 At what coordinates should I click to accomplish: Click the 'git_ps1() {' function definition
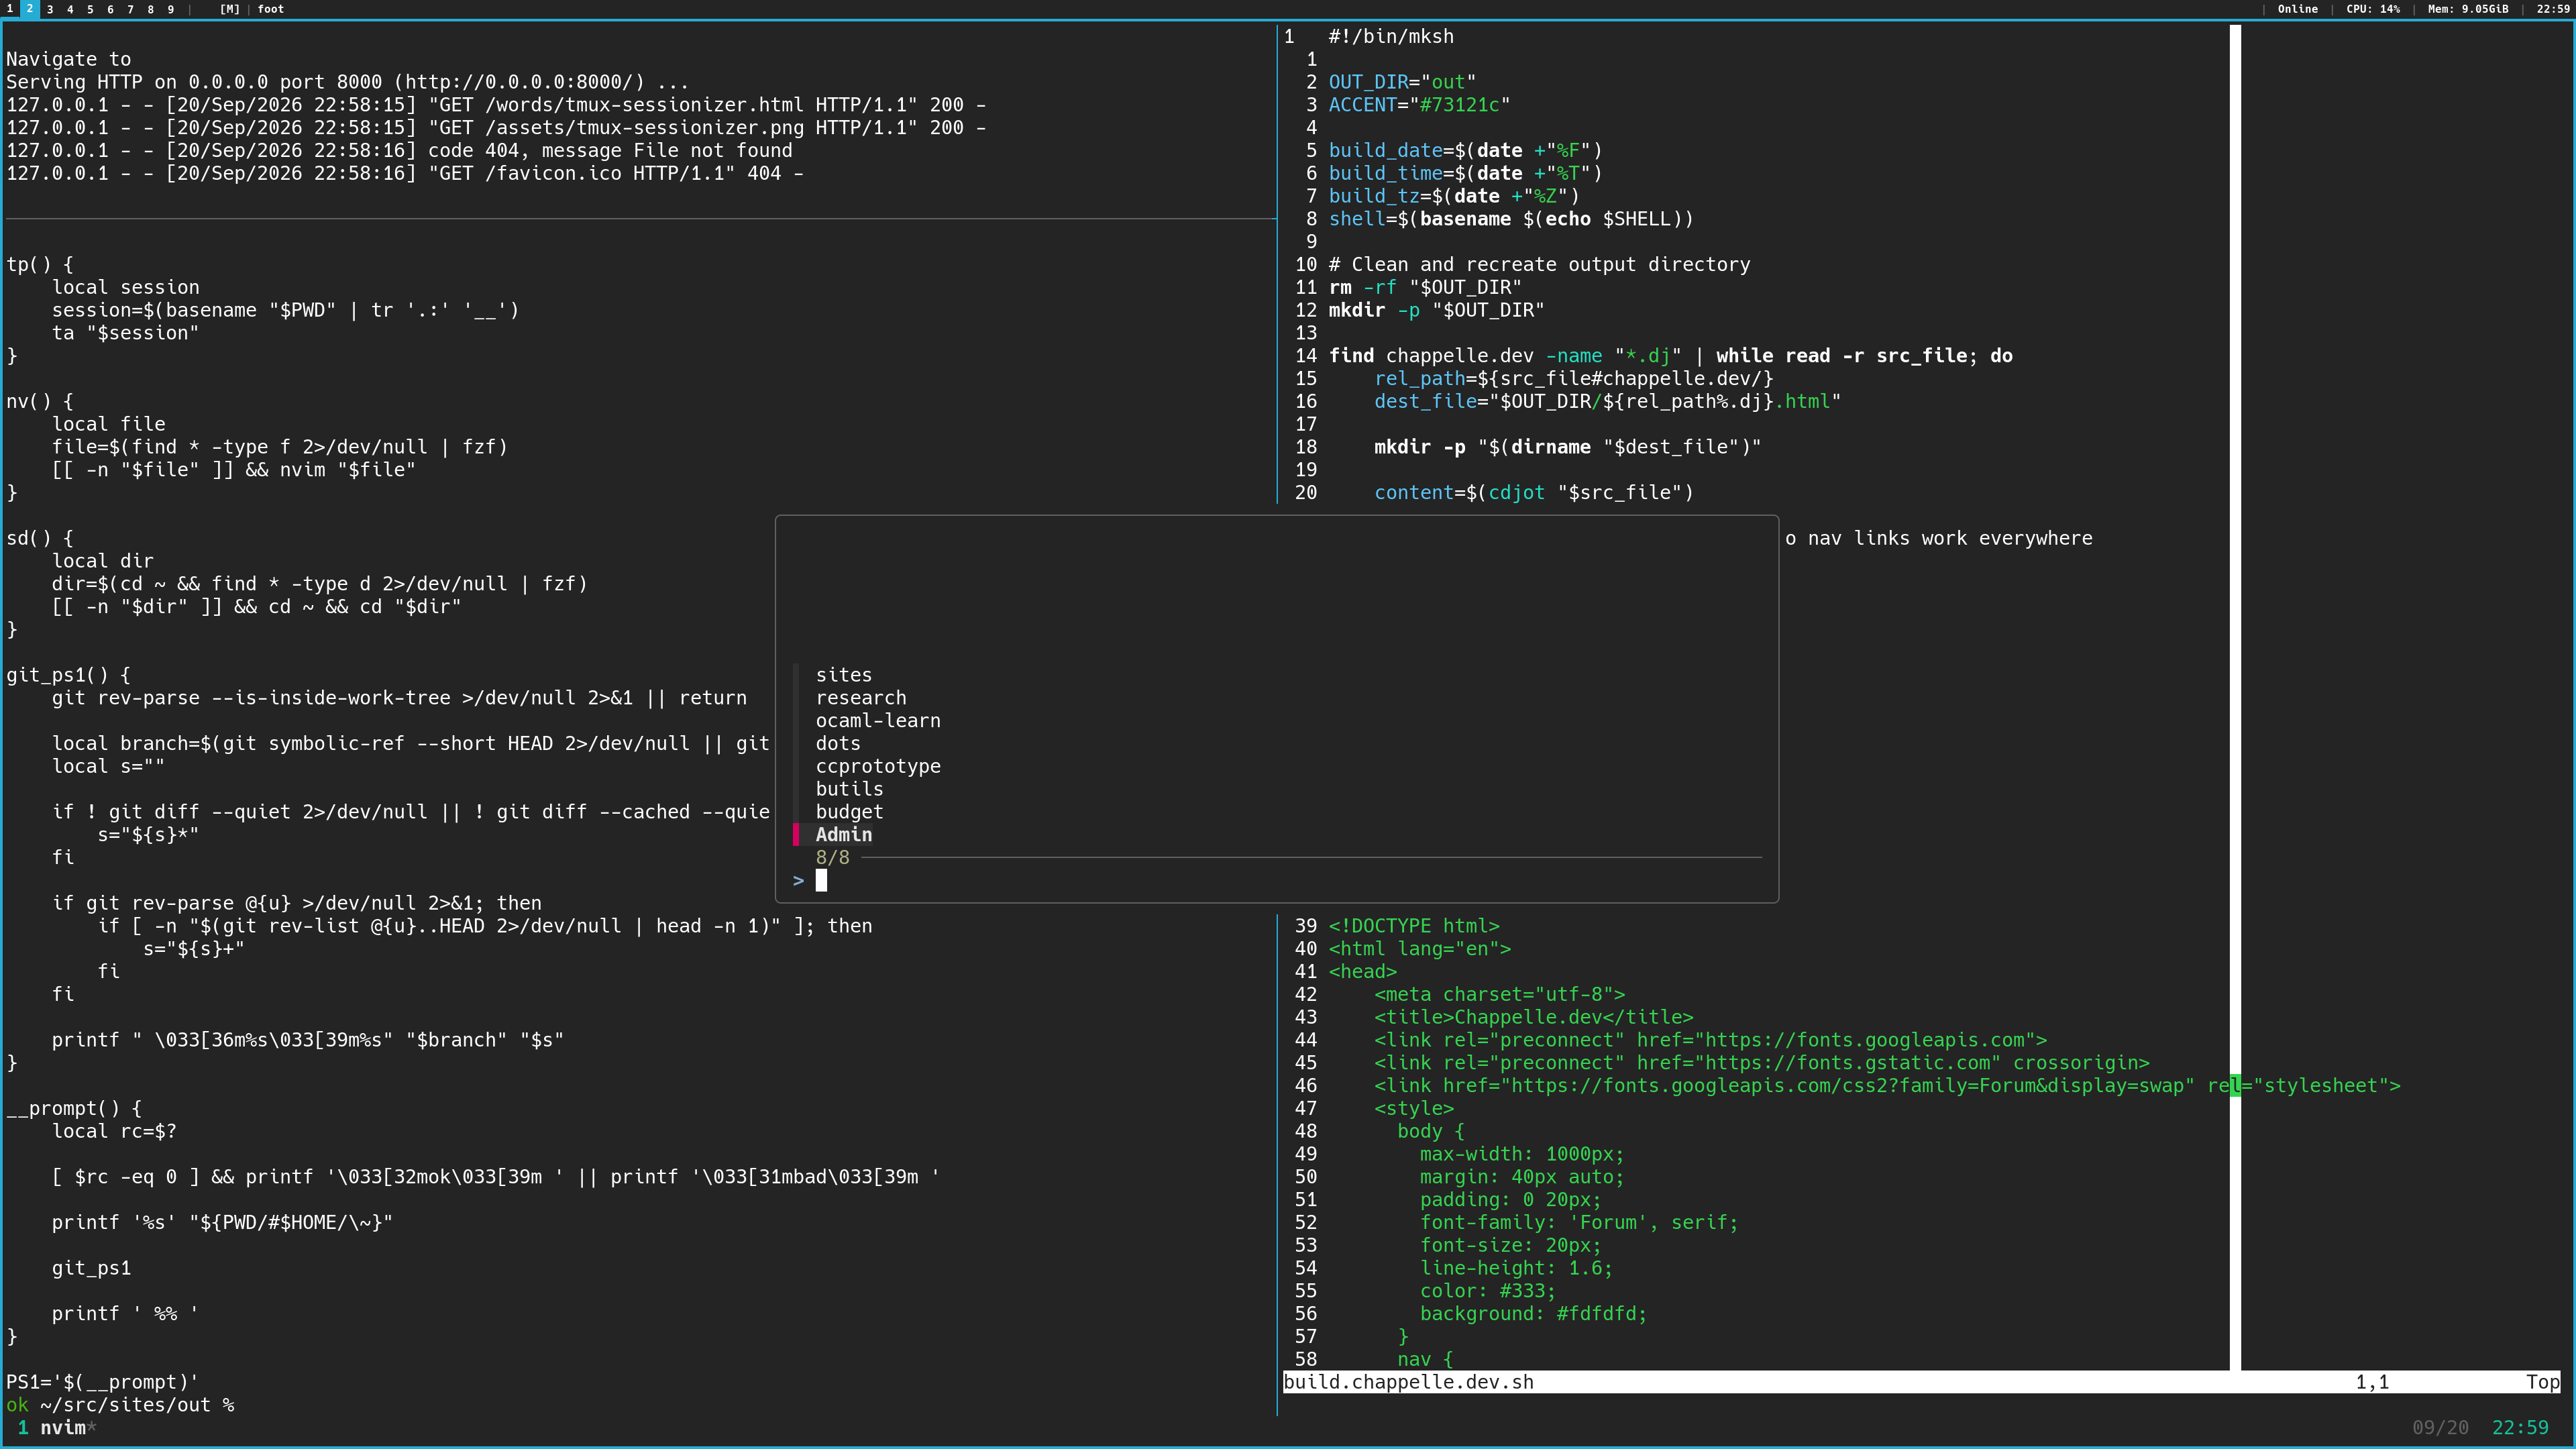tap(68, 675)
